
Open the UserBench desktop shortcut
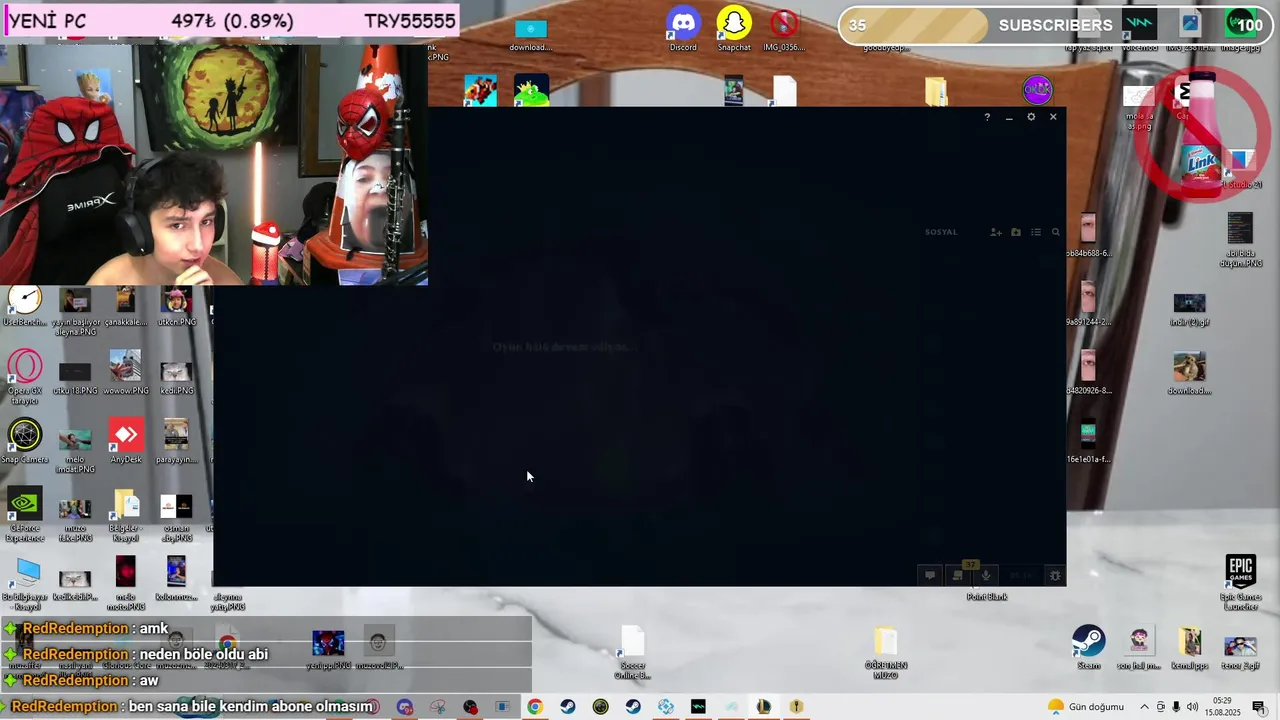[x=24, y=306]
